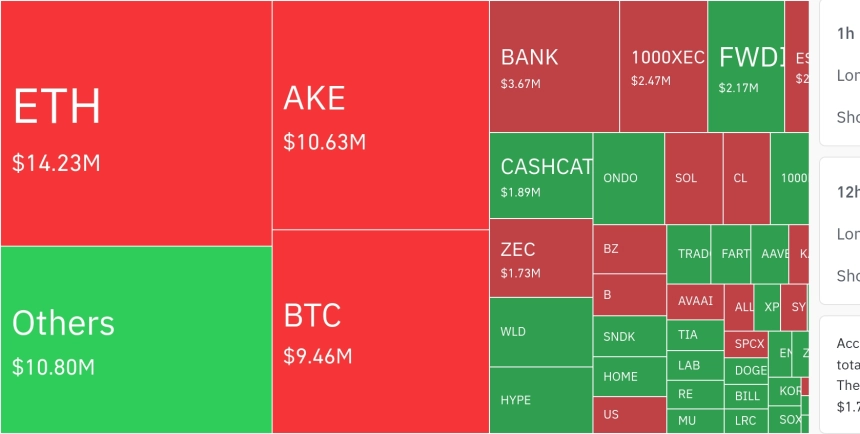860x434 pixels.
Task: Select the ZEC $1.73M tile
Action: pos(541,258)
